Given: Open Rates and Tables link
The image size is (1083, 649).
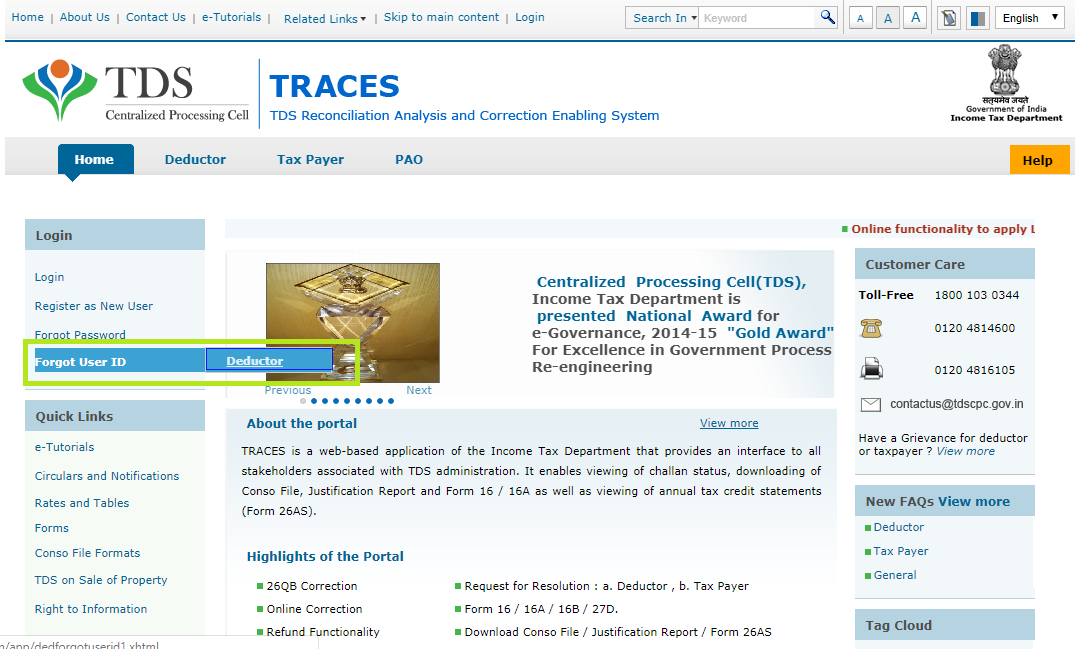Looking at the screenshot, I should 82,503.
